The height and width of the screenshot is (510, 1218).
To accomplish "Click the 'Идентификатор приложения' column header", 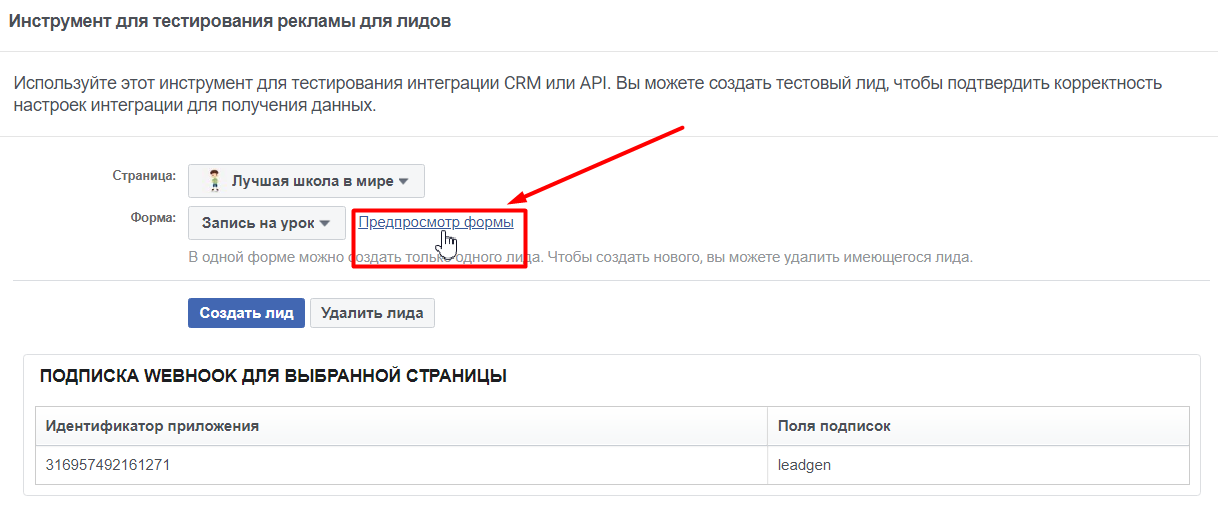I will [x=401, y=426].
